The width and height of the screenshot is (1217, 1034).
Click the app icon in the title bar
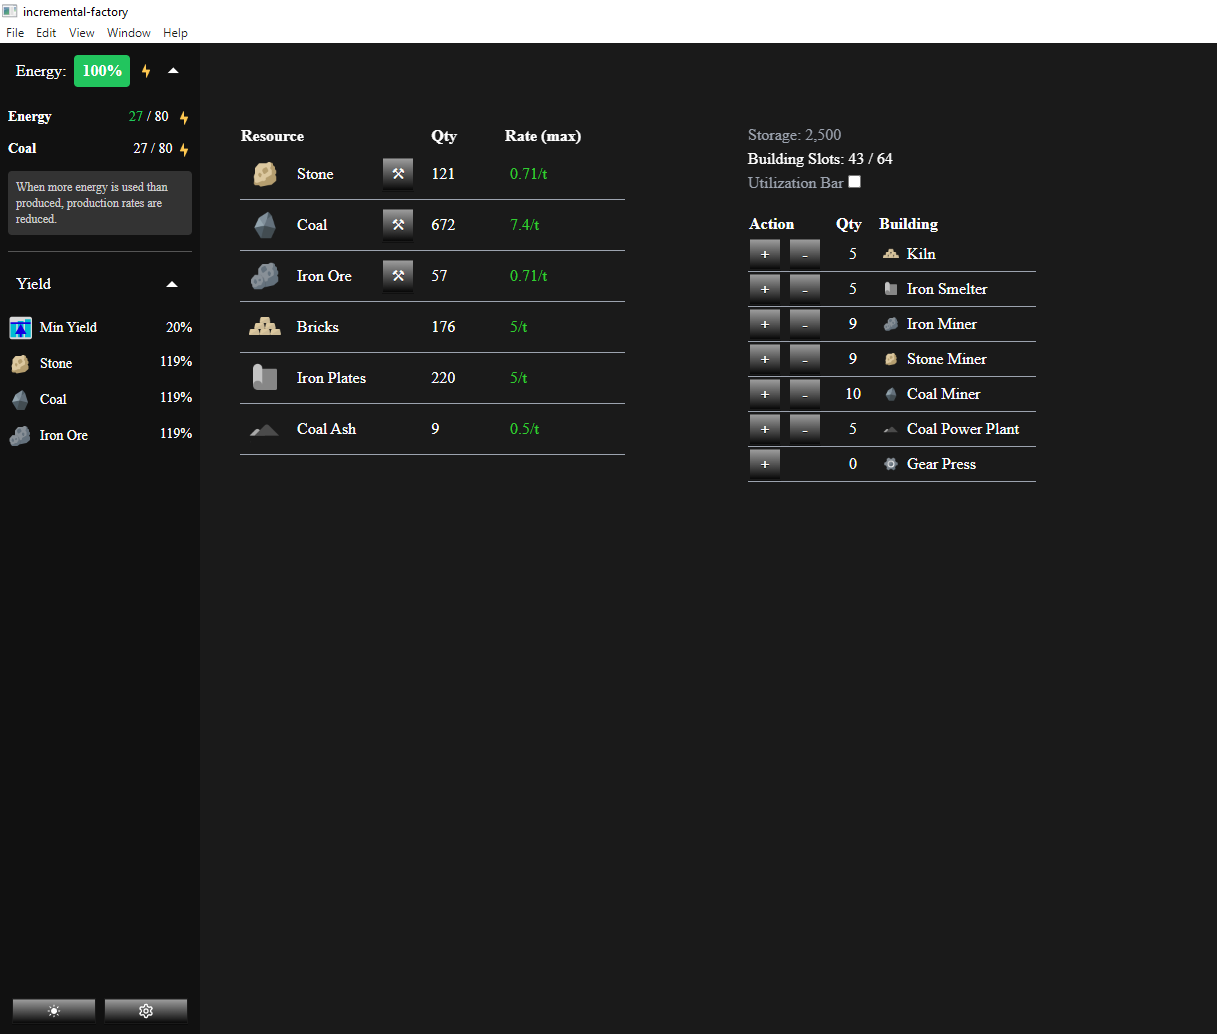point(10,12)
